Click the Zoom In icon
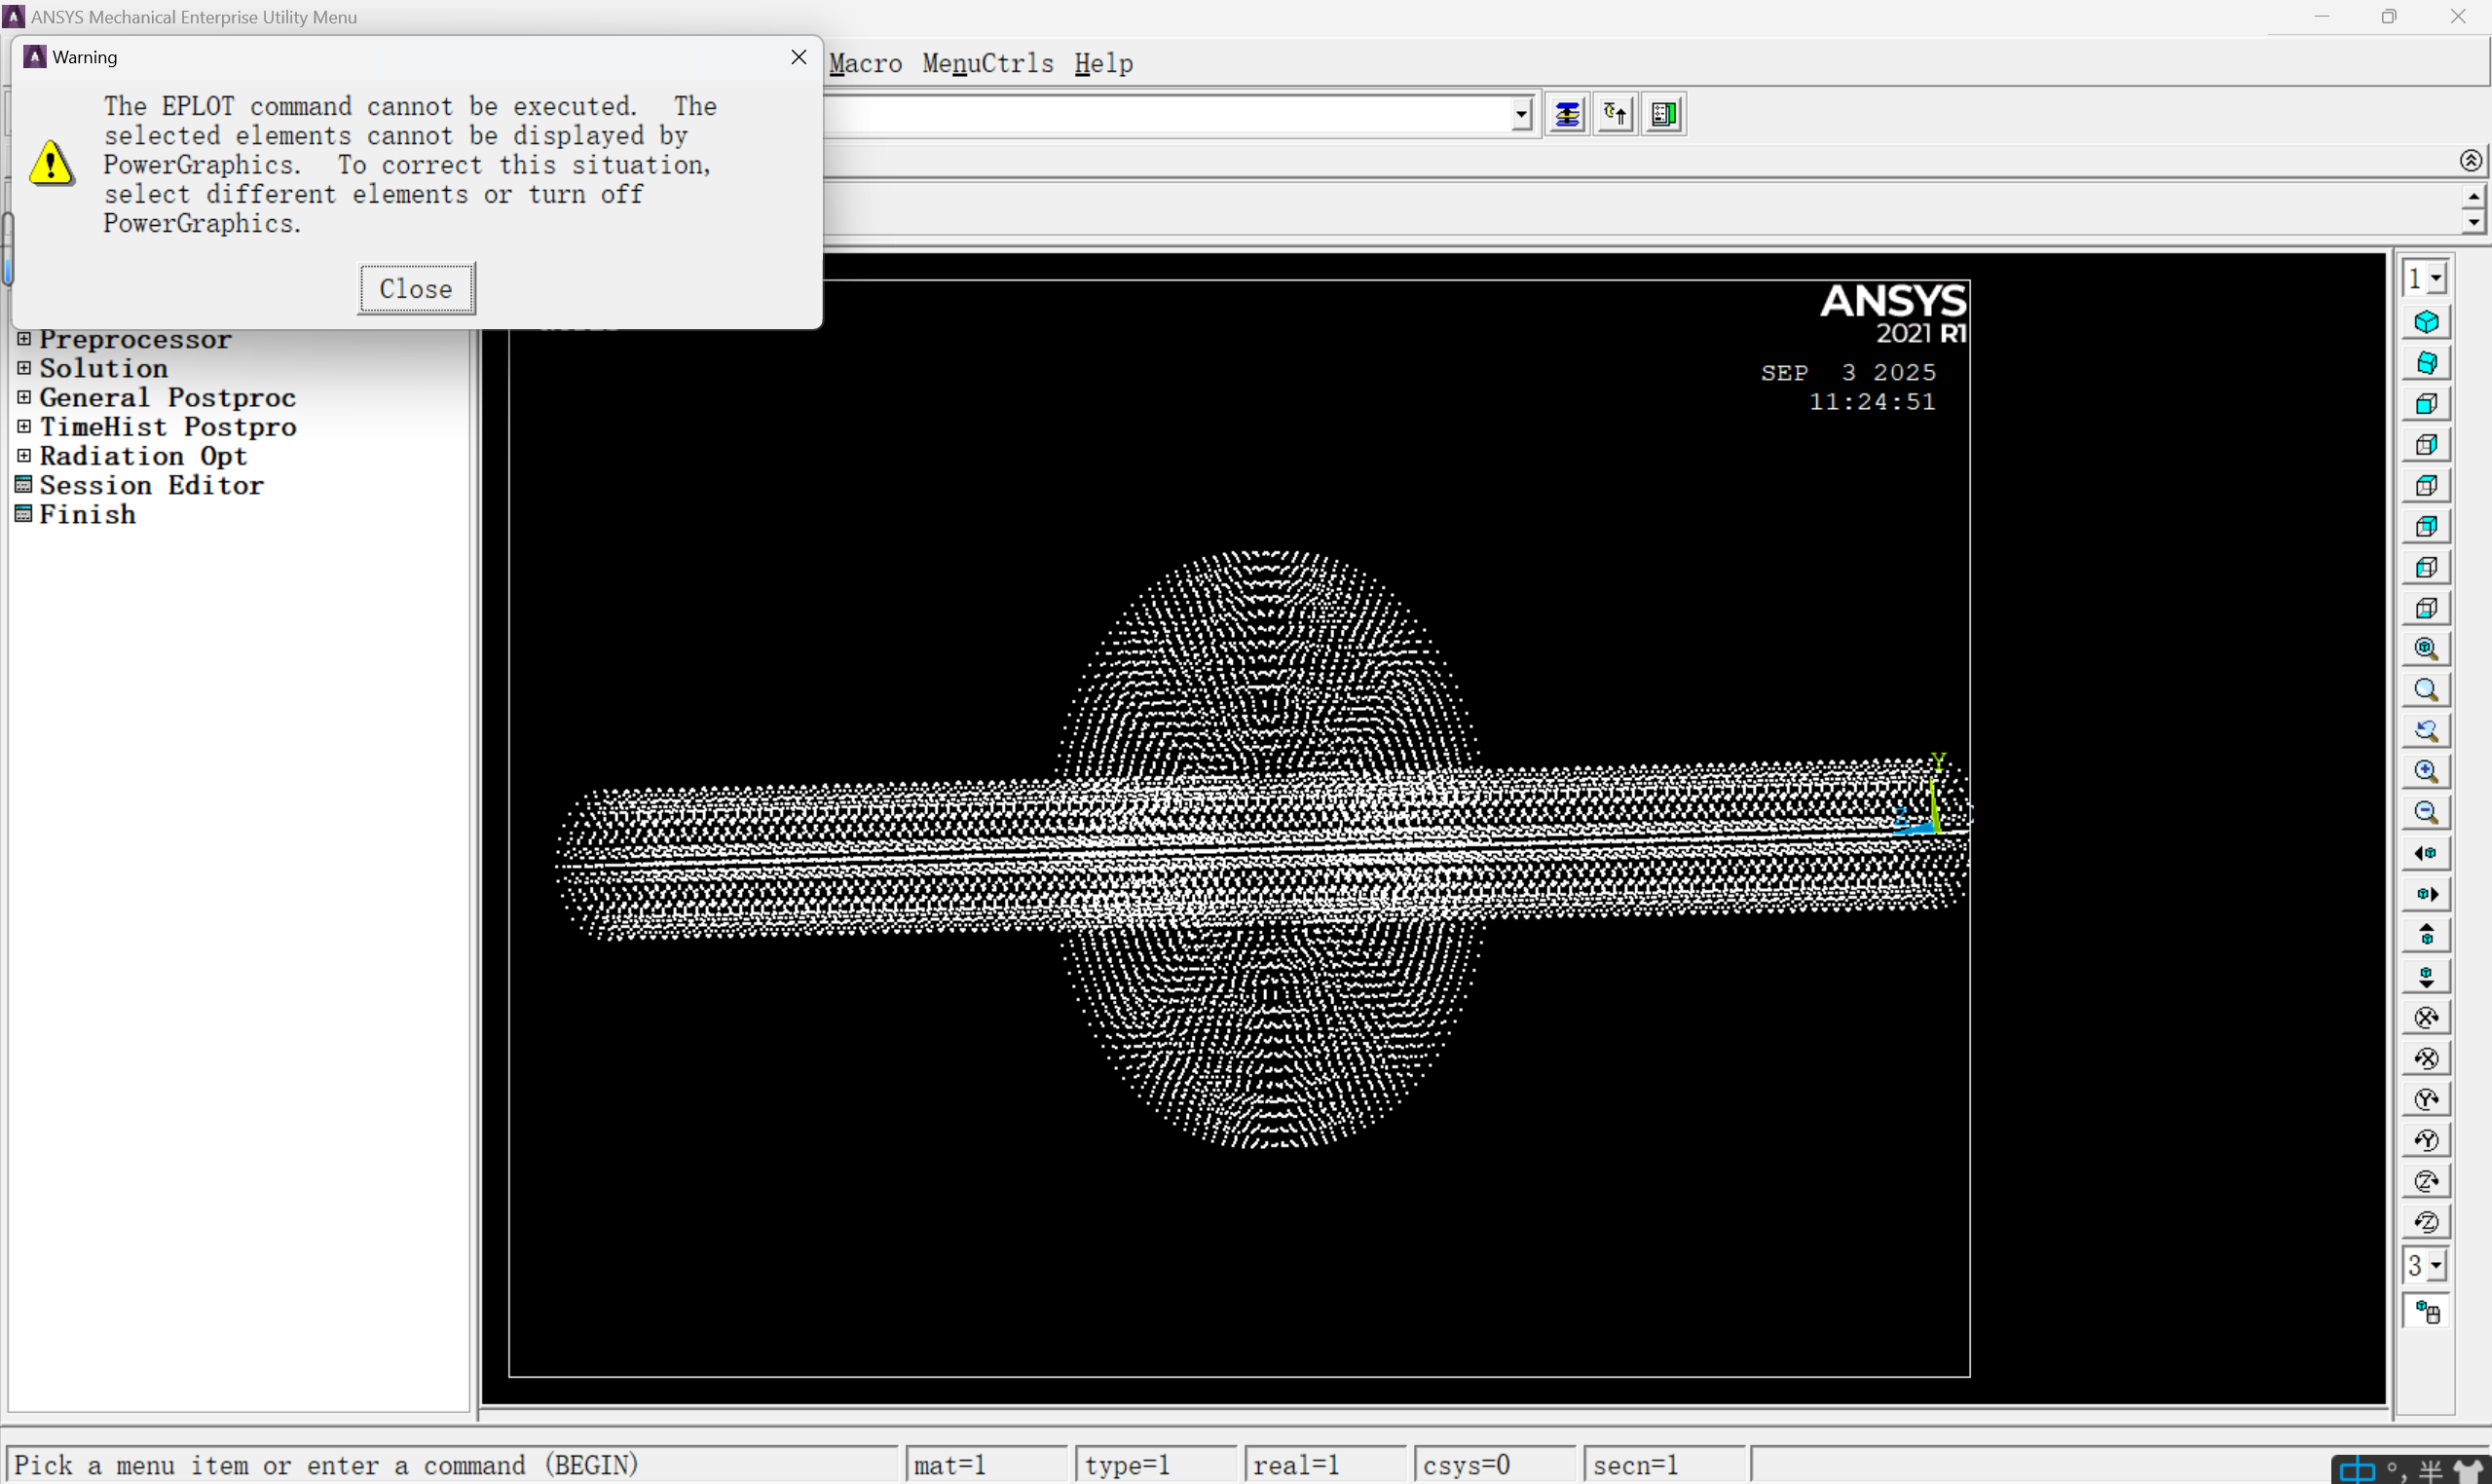The width and height of the screenshot is (2492, 1484). coord(2426,772)
